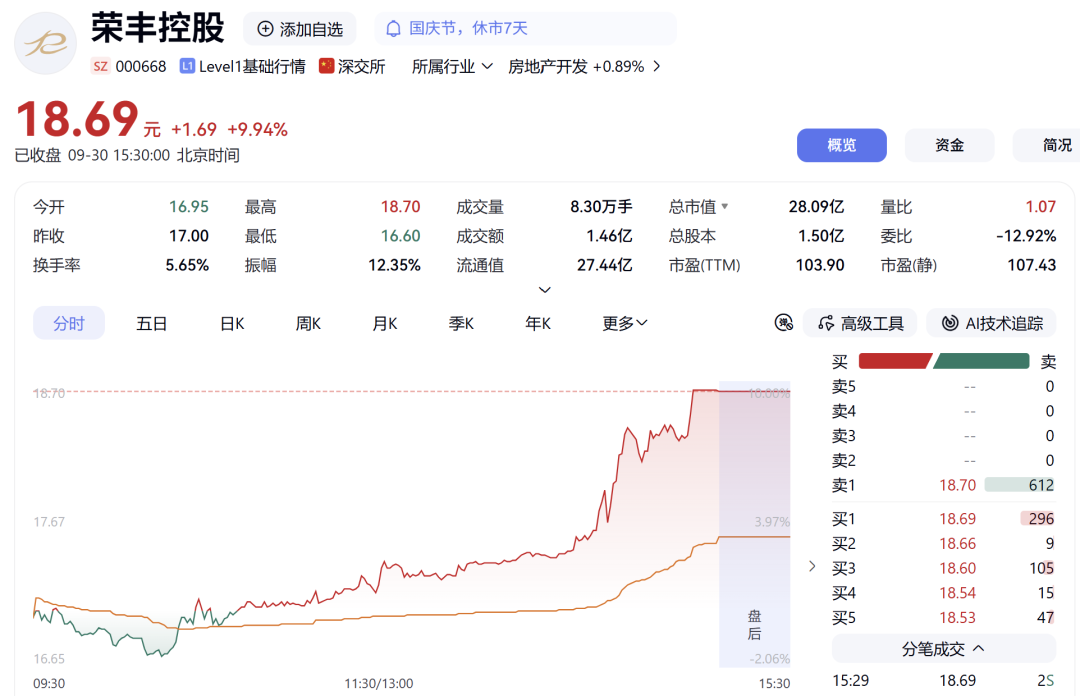Viewport: 1080px width, 696px height.
Task: Click the 盘后 after-hours zone in the chart
Action: tap(754, 524)
